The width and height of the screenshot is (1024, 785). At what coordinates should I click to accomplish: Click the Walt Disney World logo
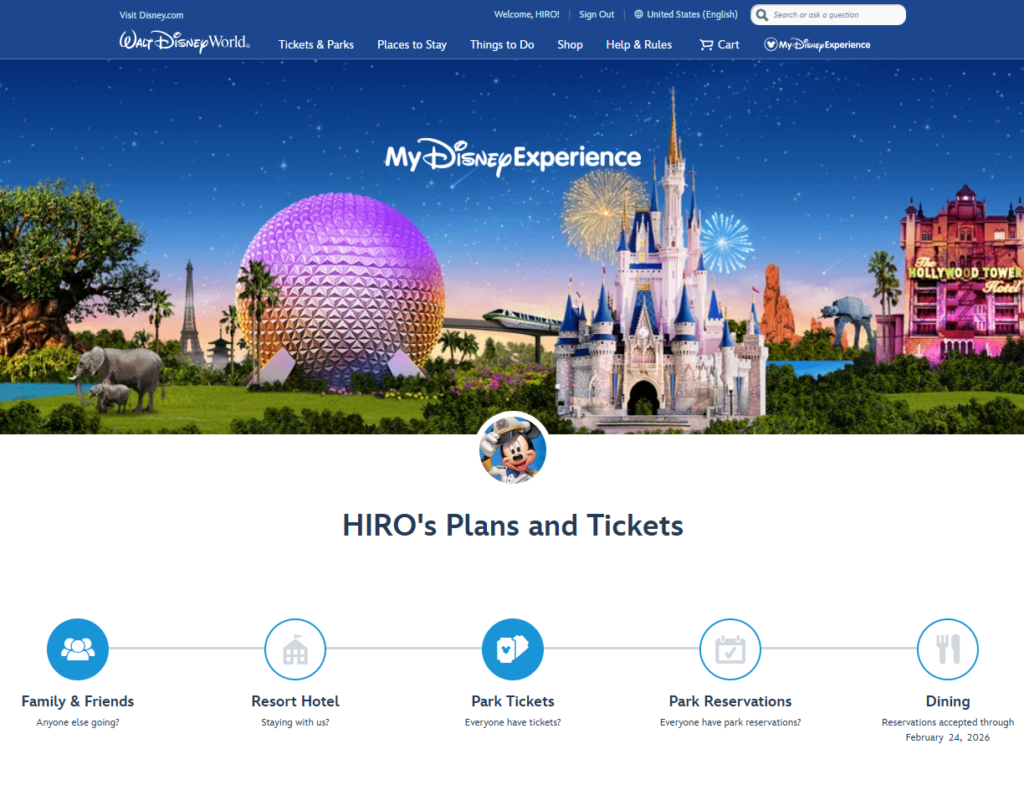(185, 42)
